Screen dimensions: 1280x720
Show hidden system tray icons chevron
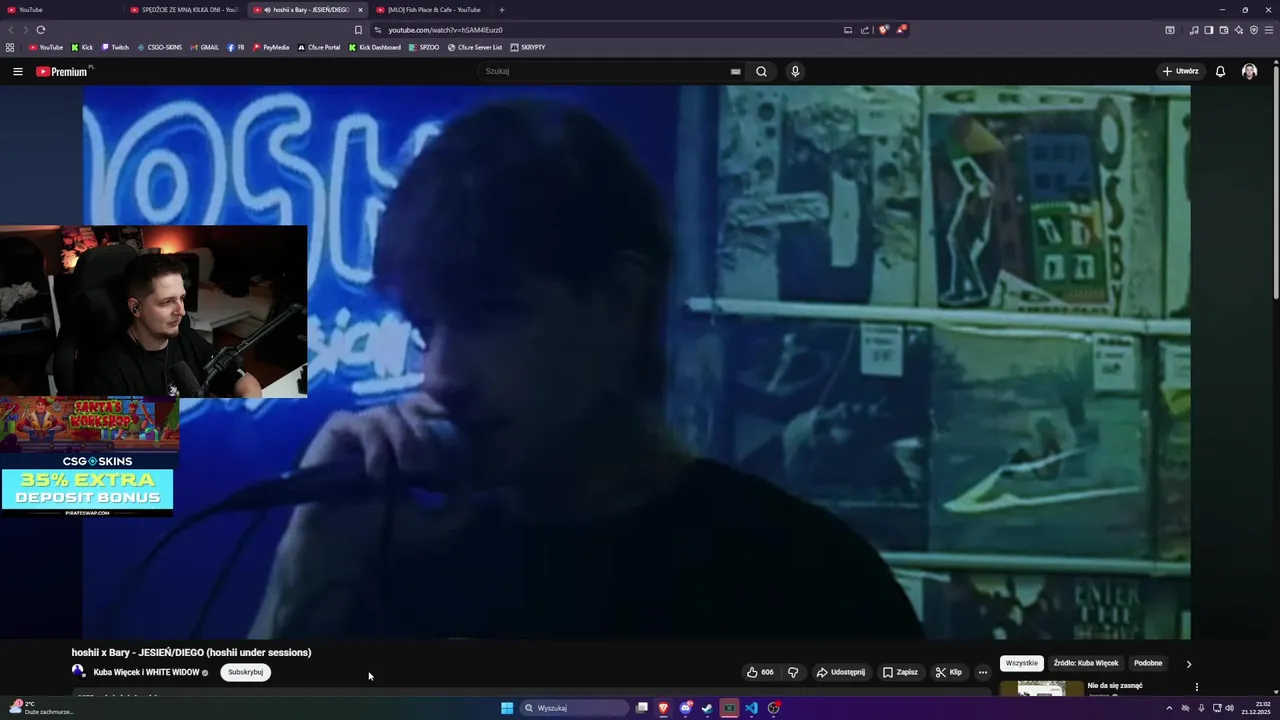tap(1169, 708)
